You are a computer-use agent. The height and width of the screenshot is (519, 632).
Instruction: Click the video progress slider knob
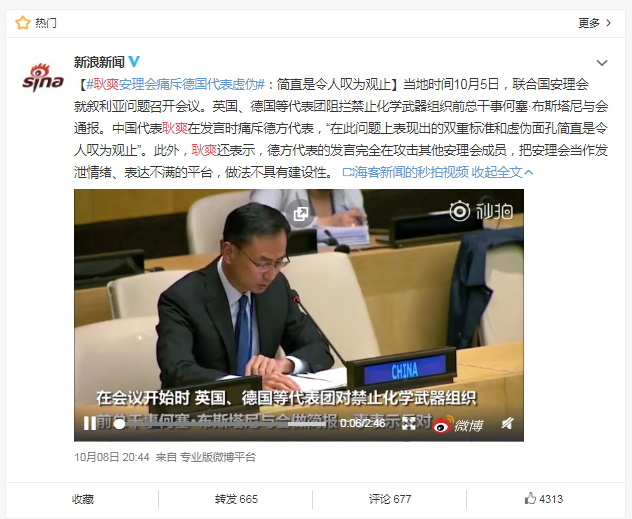119,424
